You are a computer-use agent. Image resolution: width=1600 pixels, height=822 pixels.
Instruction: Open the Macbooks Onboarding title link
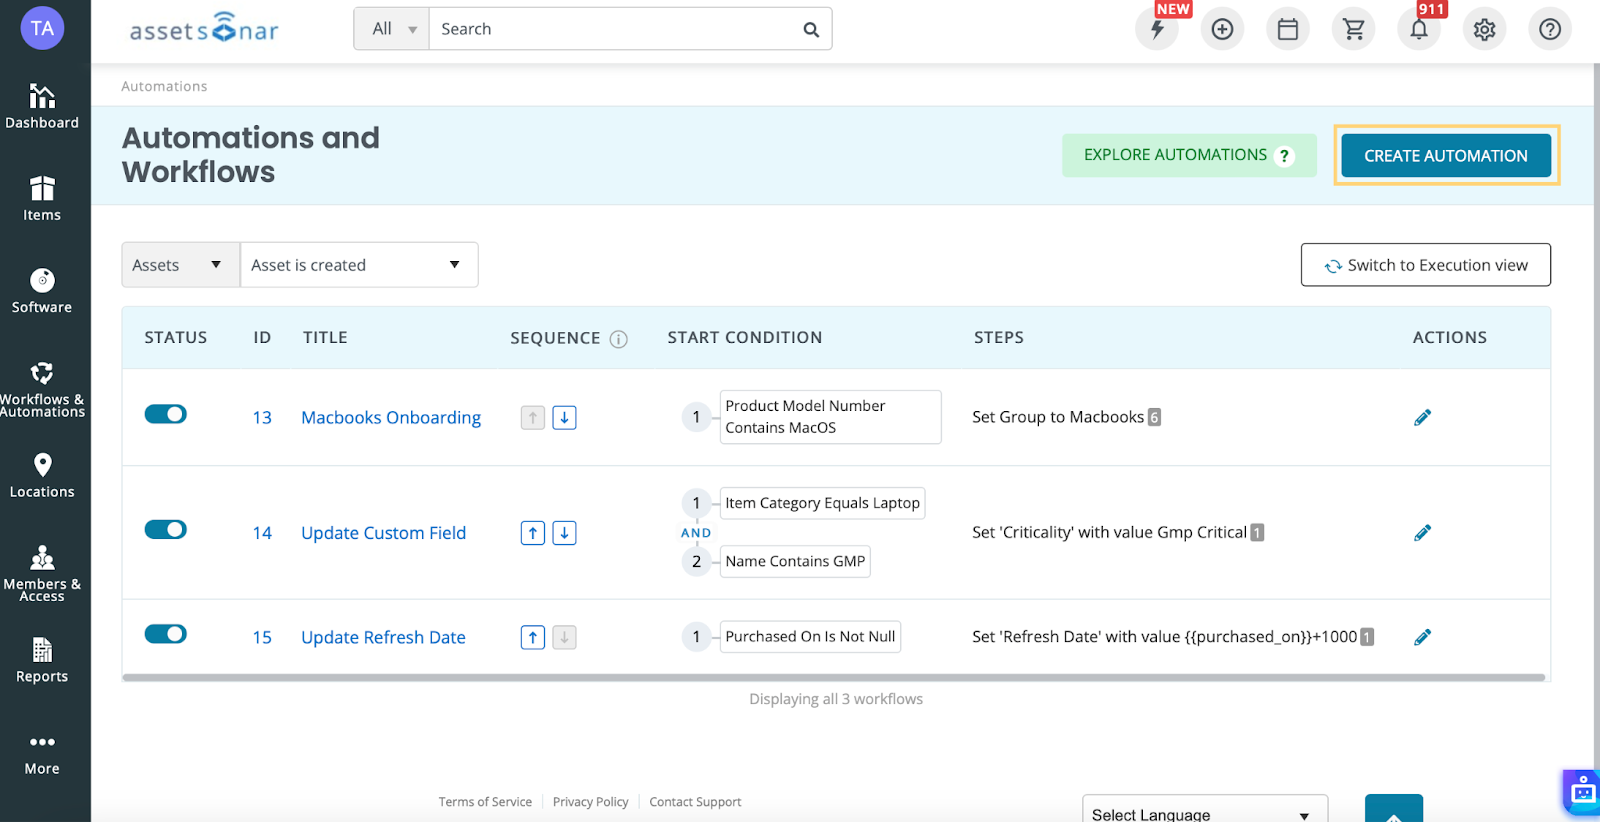(x=391, y=417)
